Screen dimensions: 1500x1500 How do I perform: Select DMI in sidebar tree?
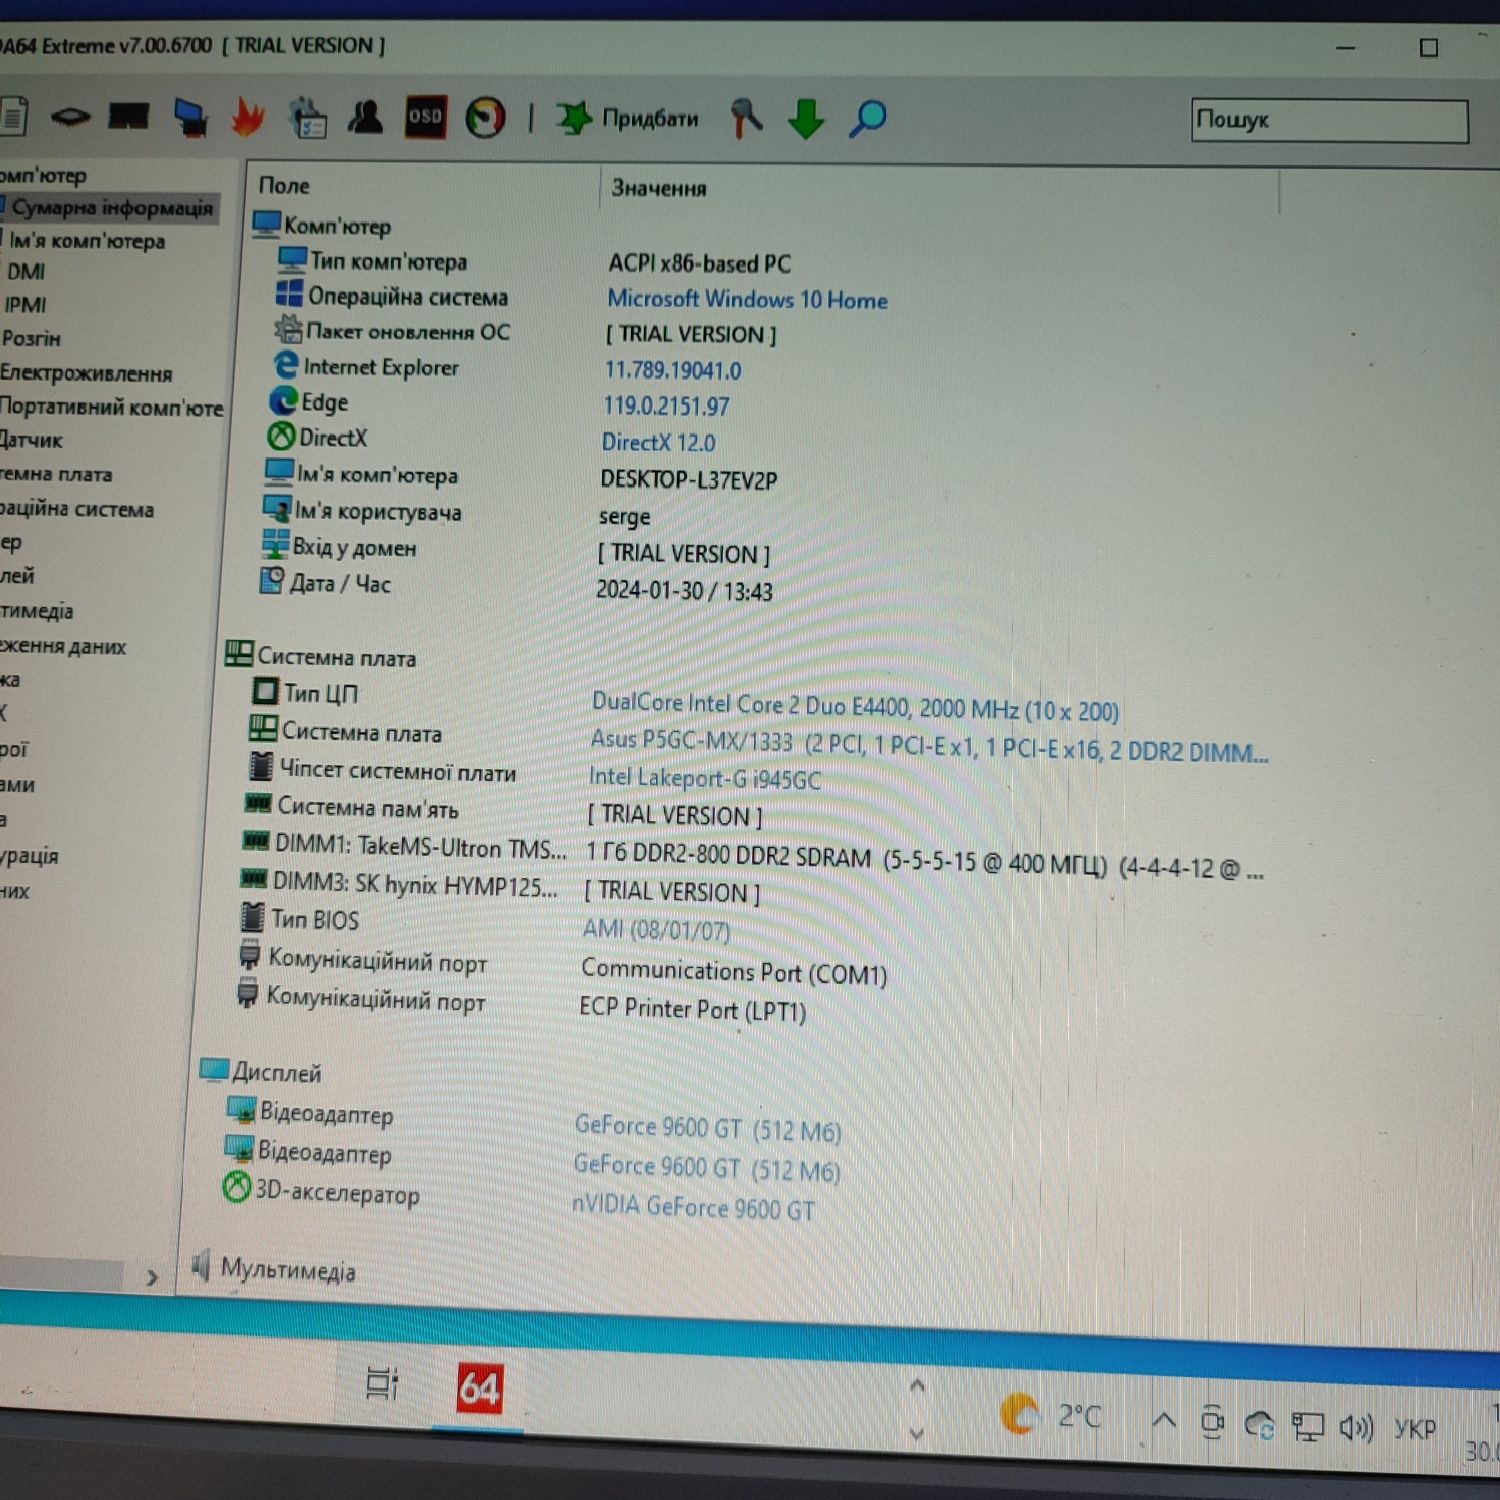pos(26,272)
